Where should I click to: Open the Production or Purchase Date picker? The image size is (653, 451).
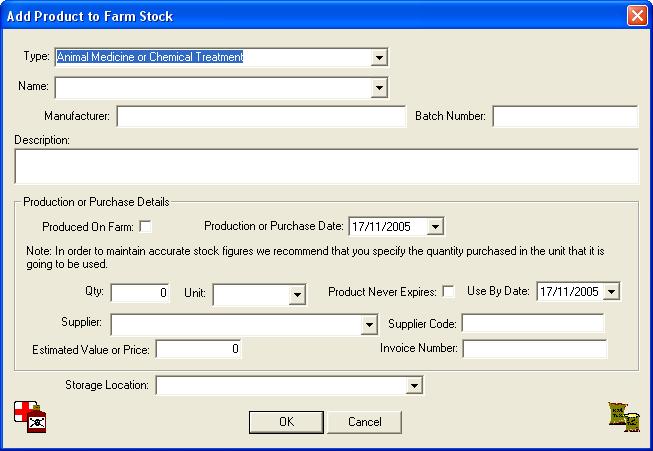[435, 227]
